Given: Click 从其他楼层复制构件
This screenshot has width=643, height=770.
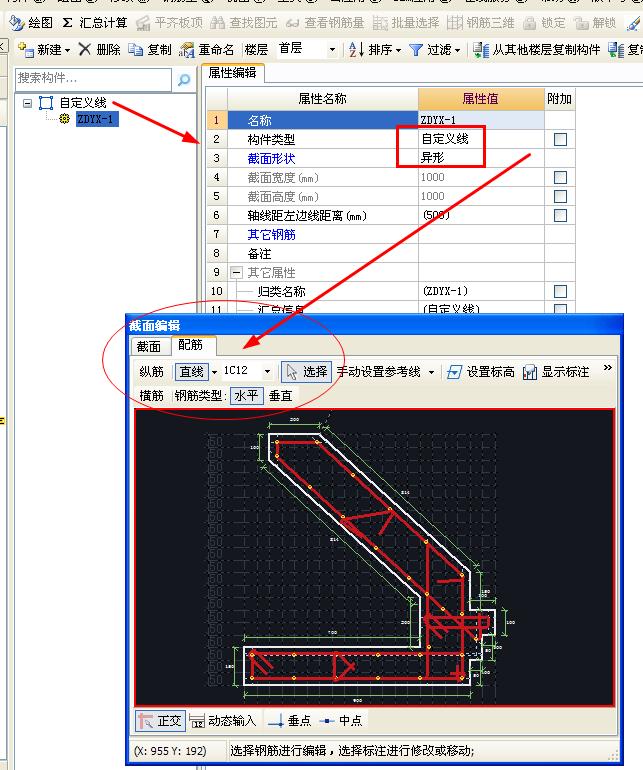Looking at the screenshot, I should pos(536,50).
